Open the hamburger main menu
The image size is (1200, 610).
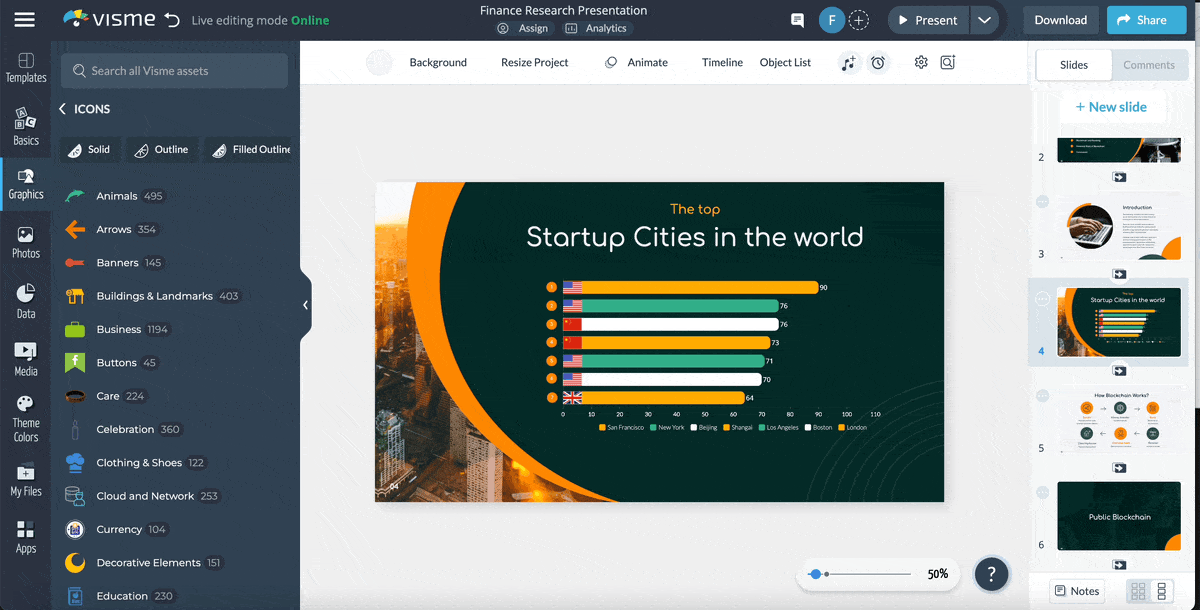click(x=25, y=20)
